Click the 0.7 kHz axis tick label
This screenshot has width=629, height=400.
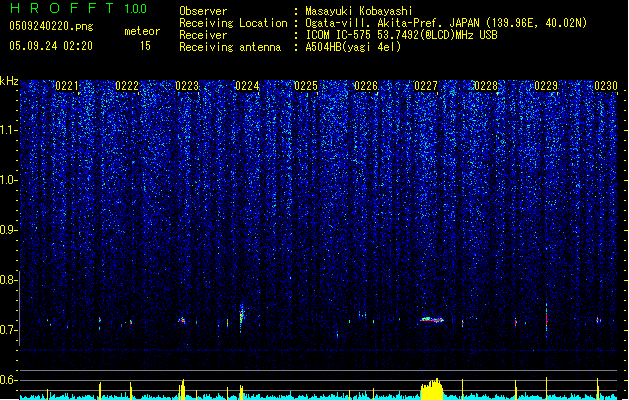tap(9, 330)
